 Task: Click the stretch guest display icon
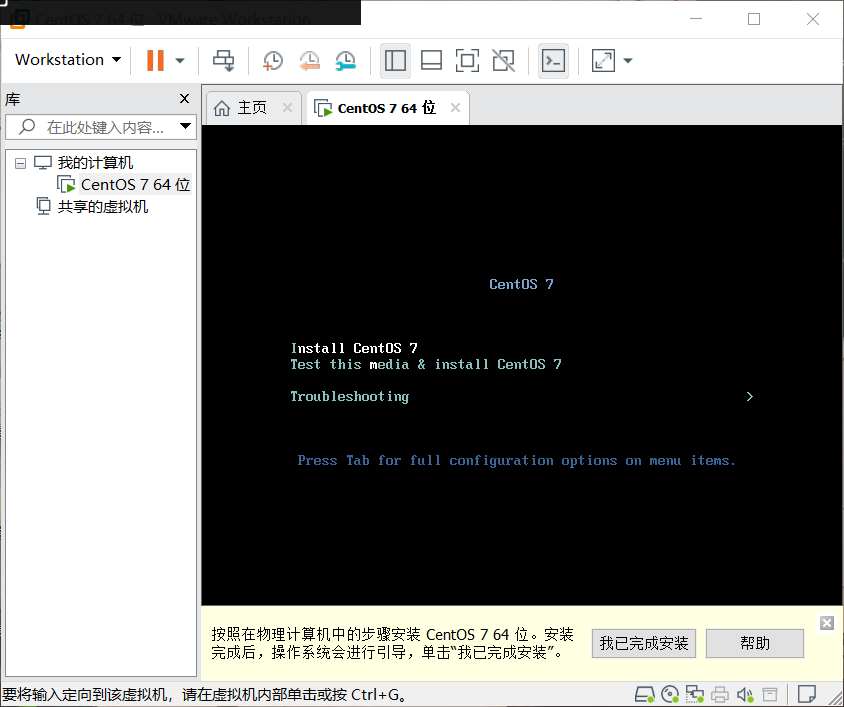[x=603, y=60]
